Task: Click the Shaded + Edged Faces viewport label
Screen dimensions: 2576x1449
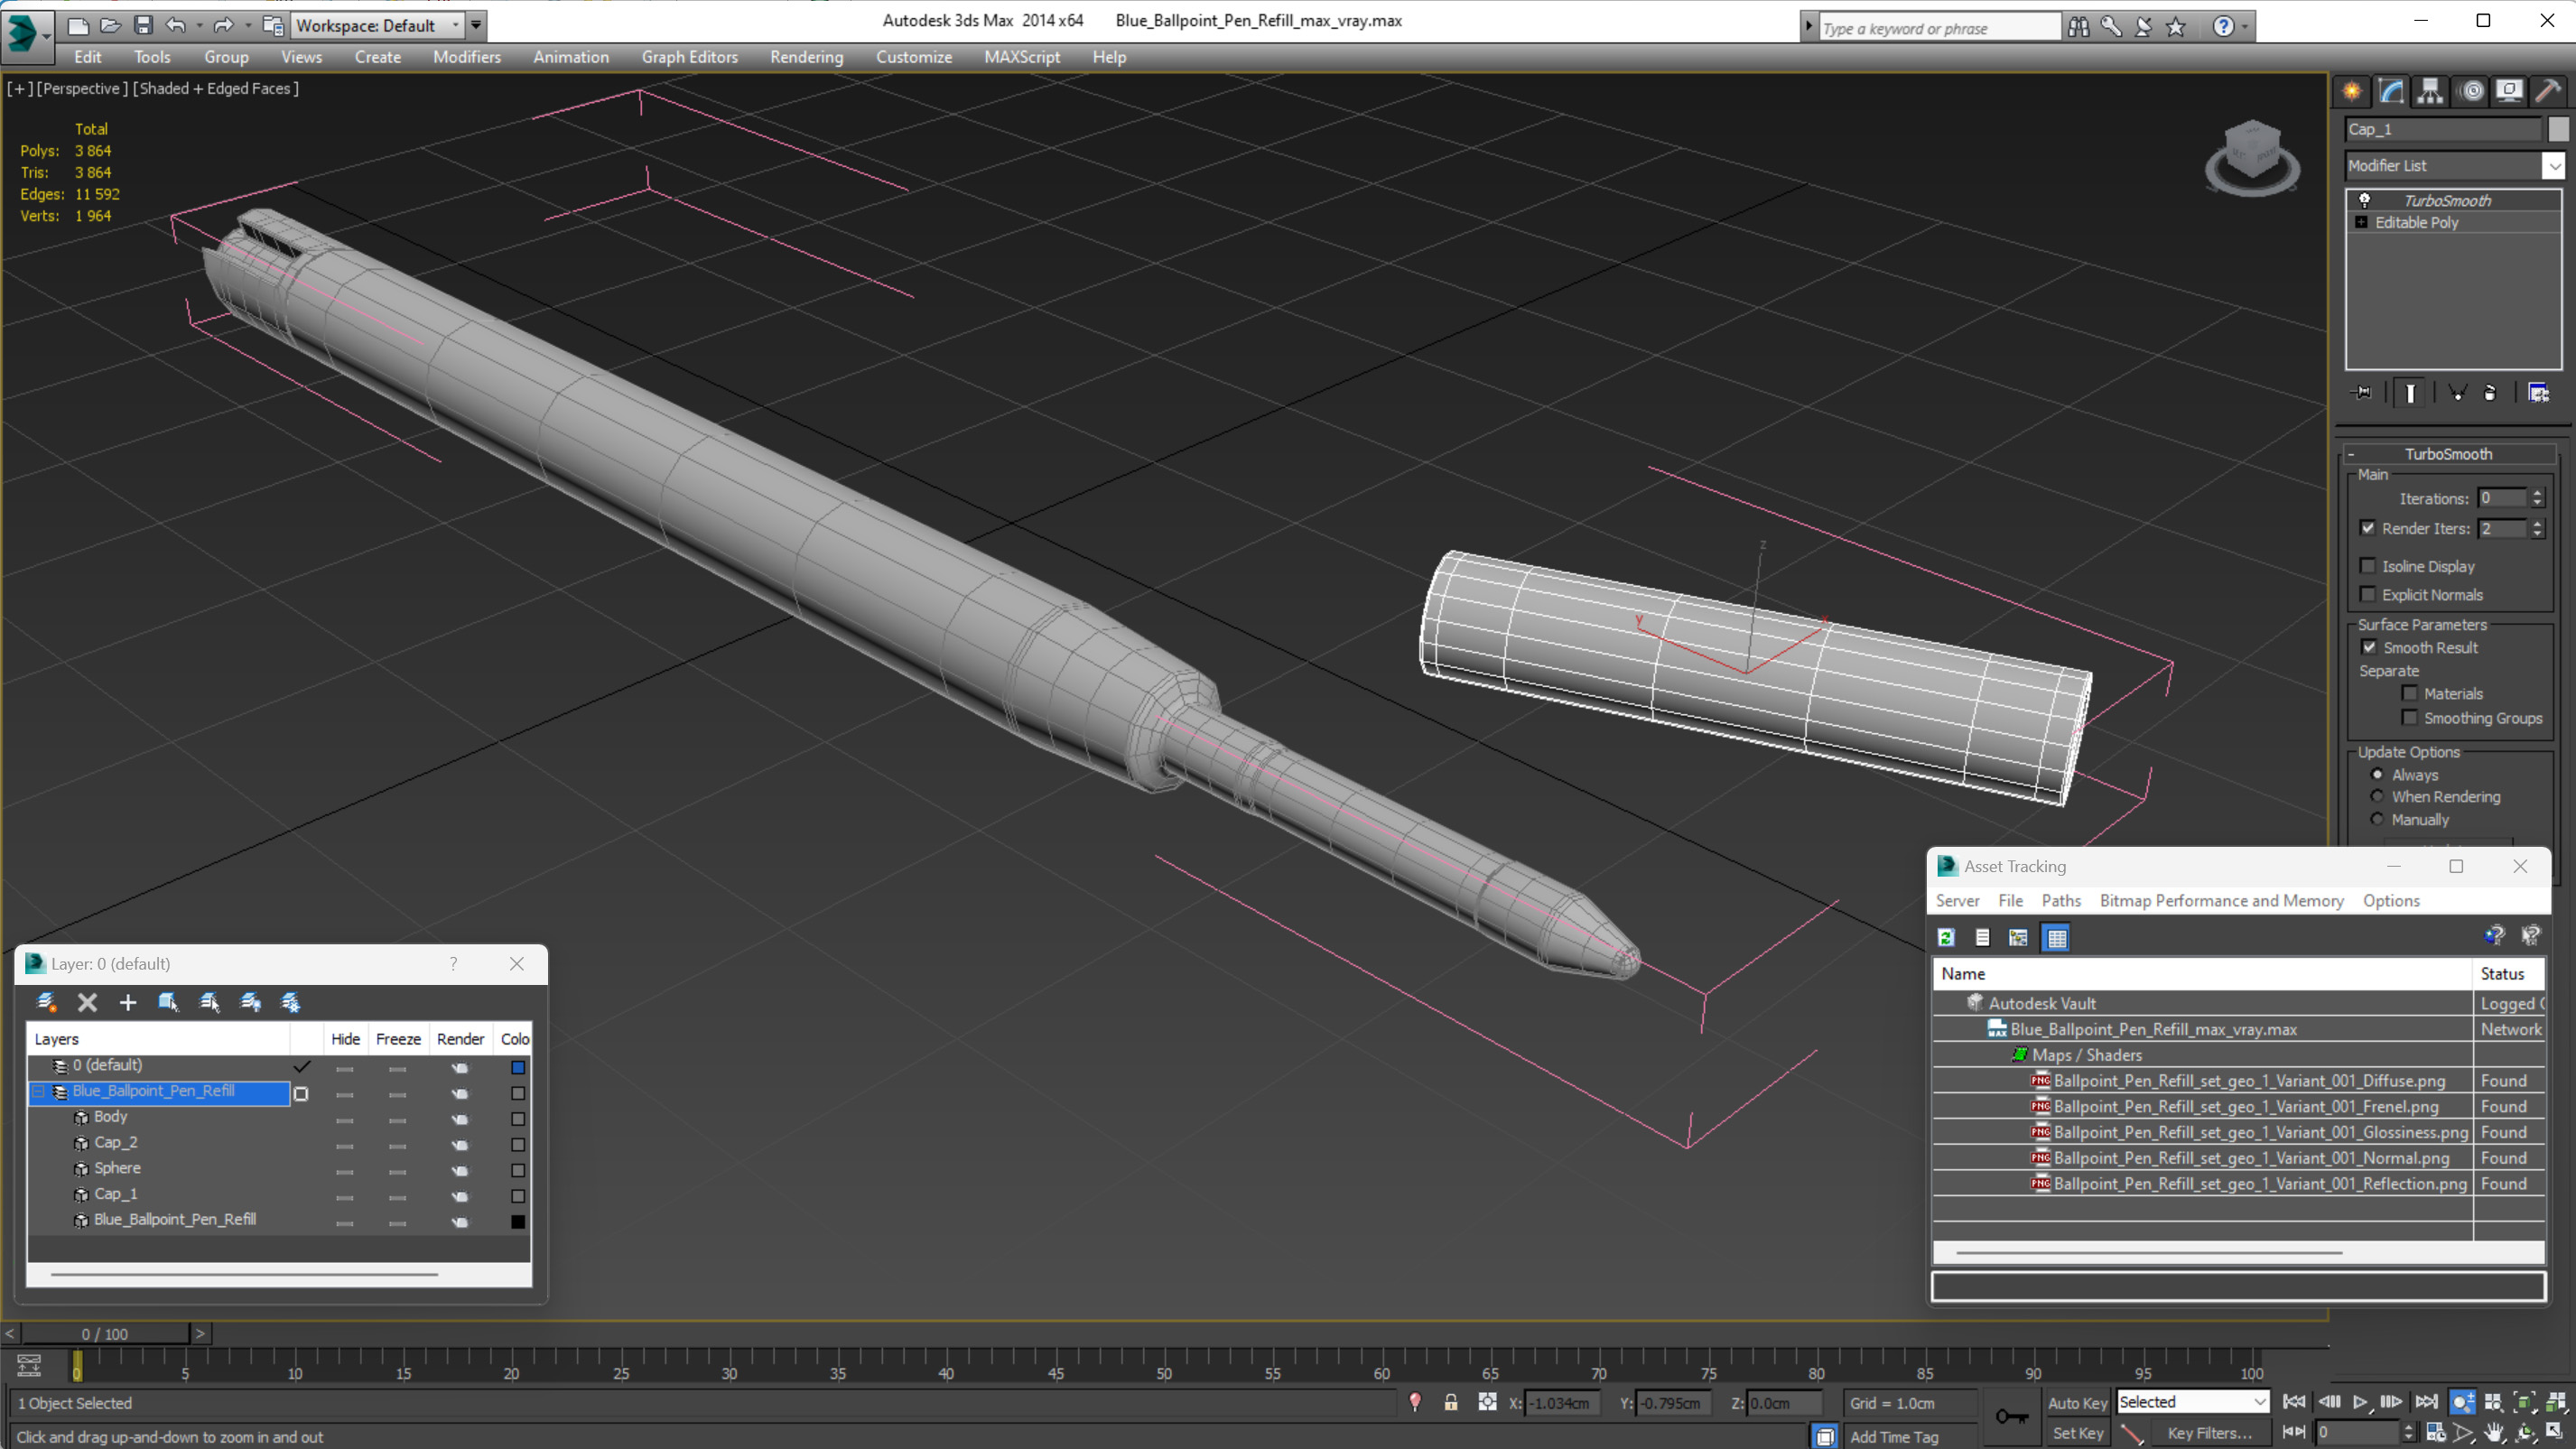Action: [215, 88]
